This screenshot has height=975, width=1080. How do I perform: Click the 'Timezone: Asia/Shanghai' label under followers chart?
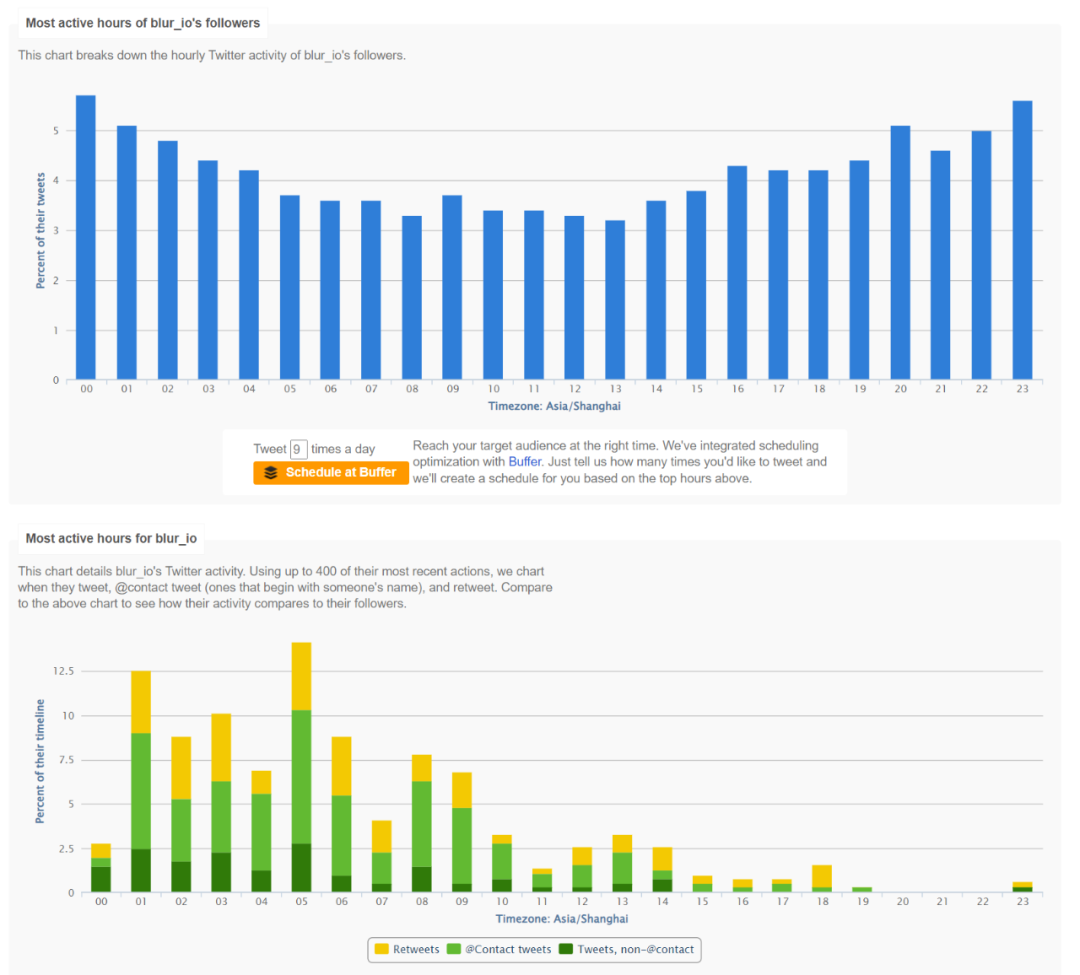point(554,406)
